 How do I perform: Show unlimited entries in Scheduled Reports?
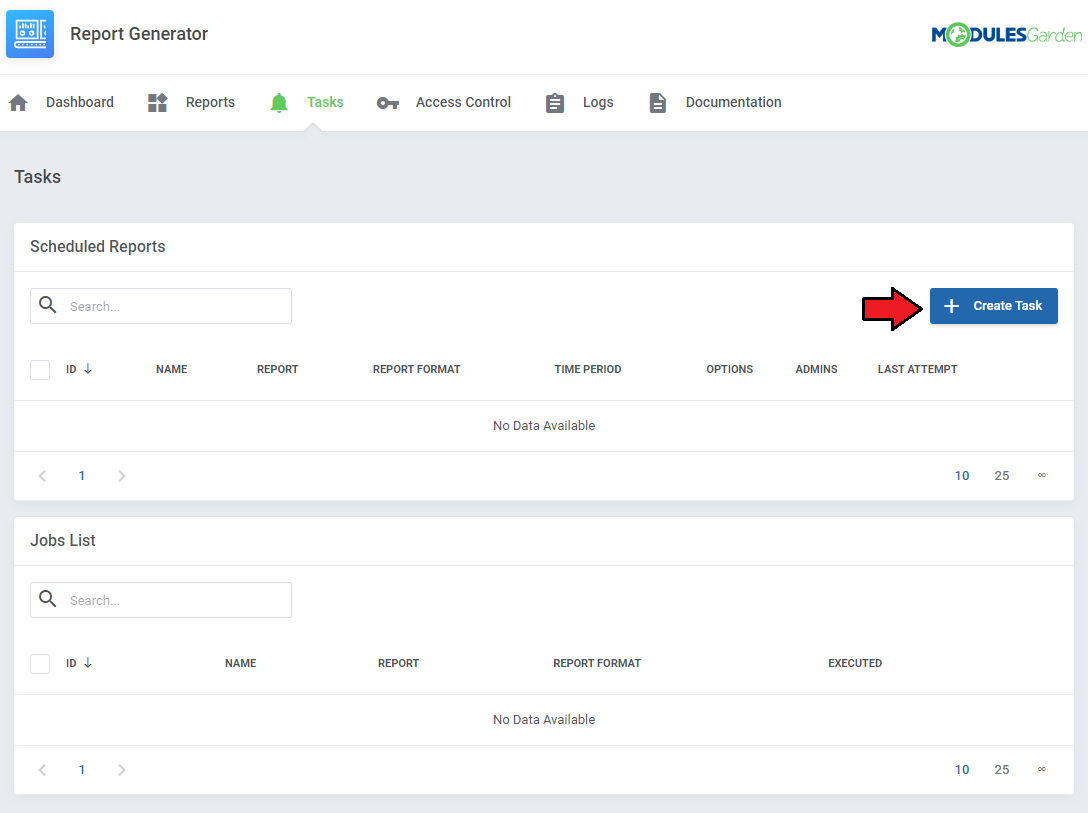point(1042,475)
